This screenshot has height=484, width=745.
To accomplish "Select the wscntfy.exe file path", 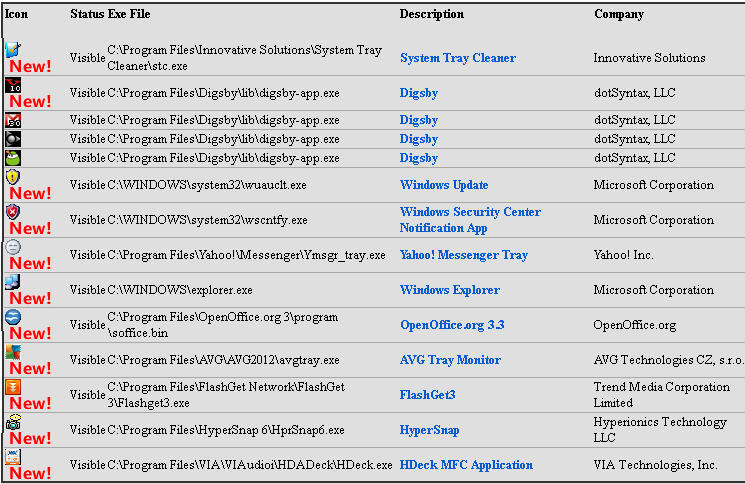I will [x=207, y=220].
